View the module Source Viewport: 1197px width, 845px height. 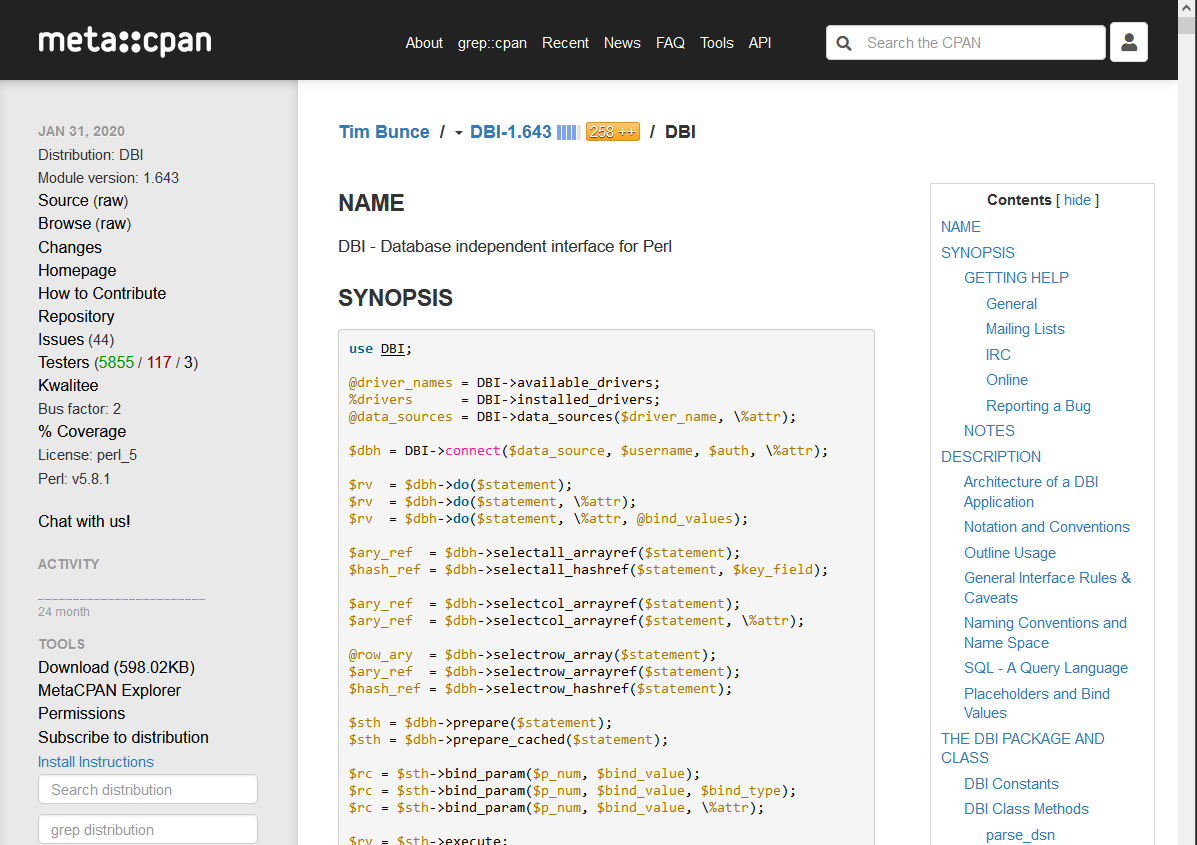(63, 201)
